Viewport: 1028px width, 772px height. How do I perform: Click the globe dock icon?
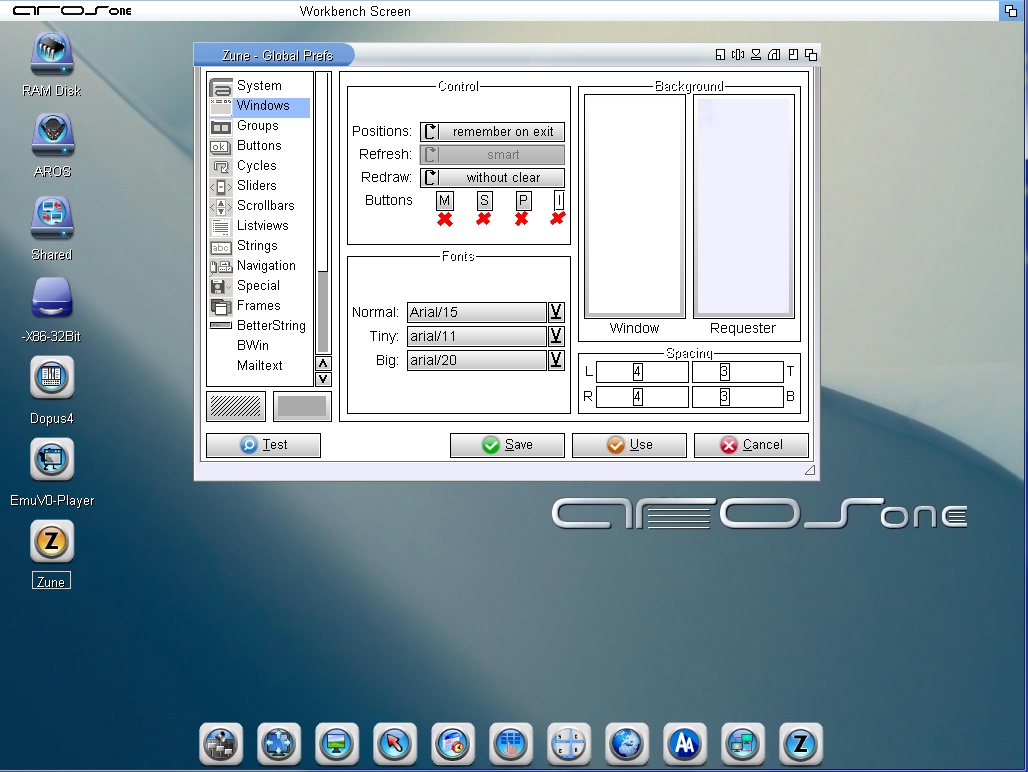(626, 743)
